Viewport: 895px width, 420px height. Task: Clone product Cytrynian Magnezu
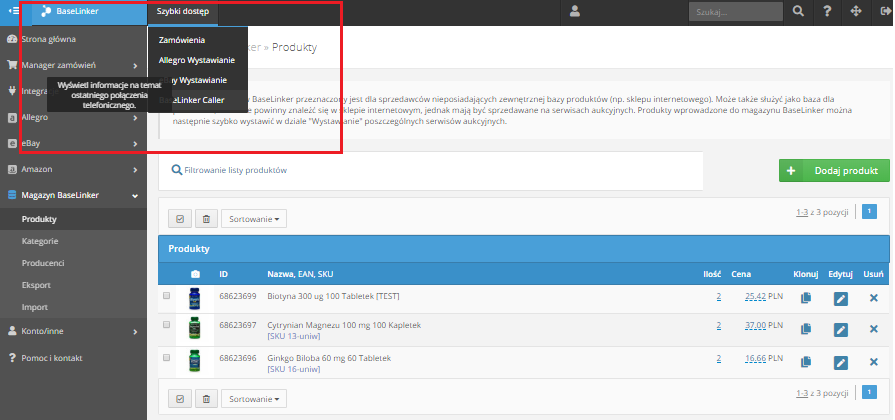(x=805, y=329)
